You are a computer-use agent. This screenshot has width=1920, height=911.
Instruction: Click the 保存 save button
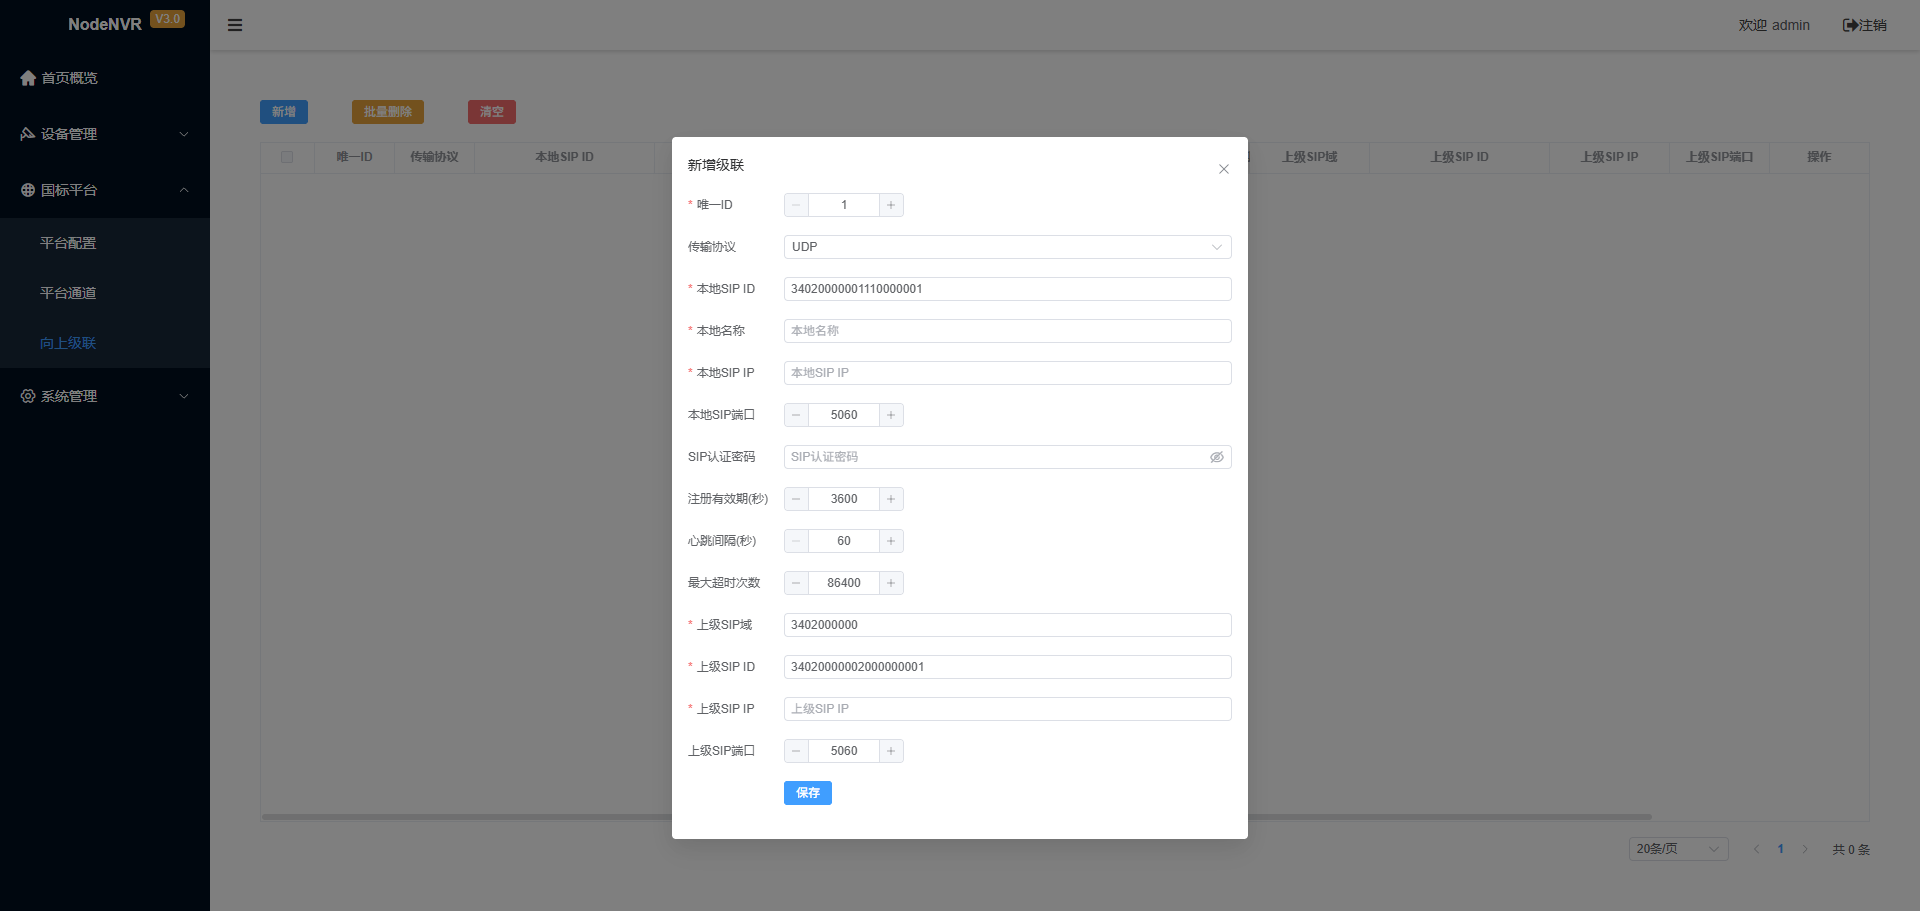point(808,793)
